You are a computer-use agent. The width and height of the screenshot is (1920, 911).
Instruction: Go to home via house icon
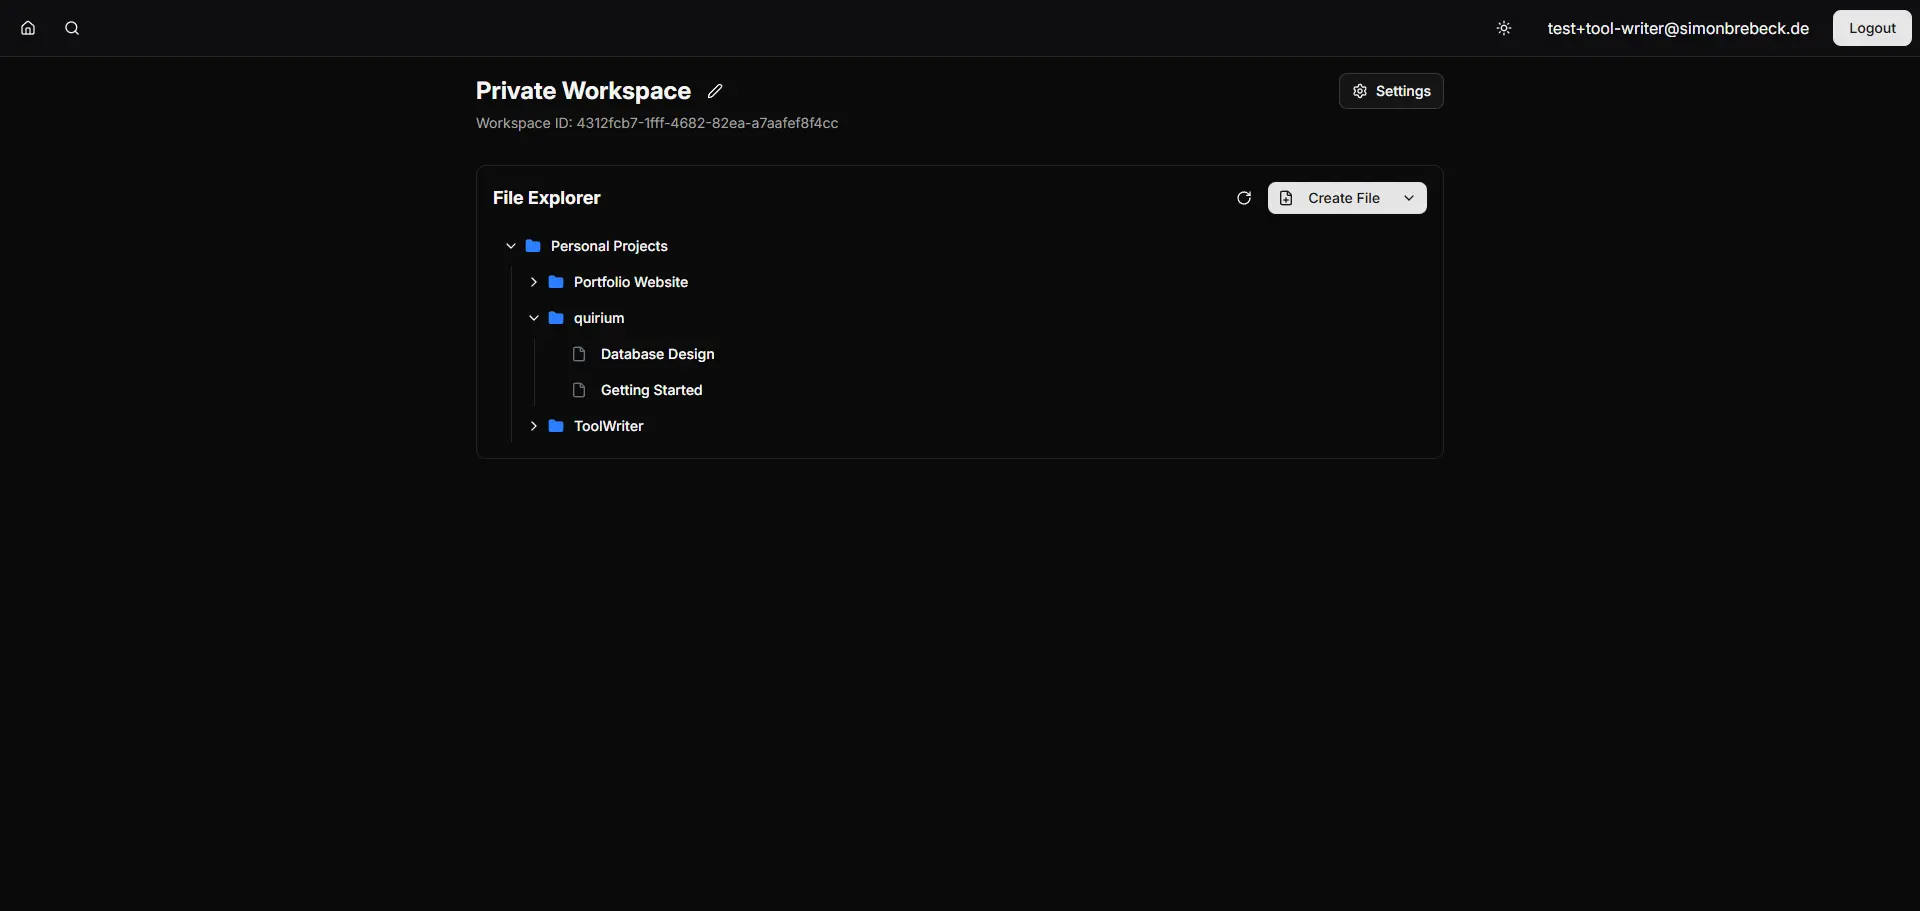28,28
